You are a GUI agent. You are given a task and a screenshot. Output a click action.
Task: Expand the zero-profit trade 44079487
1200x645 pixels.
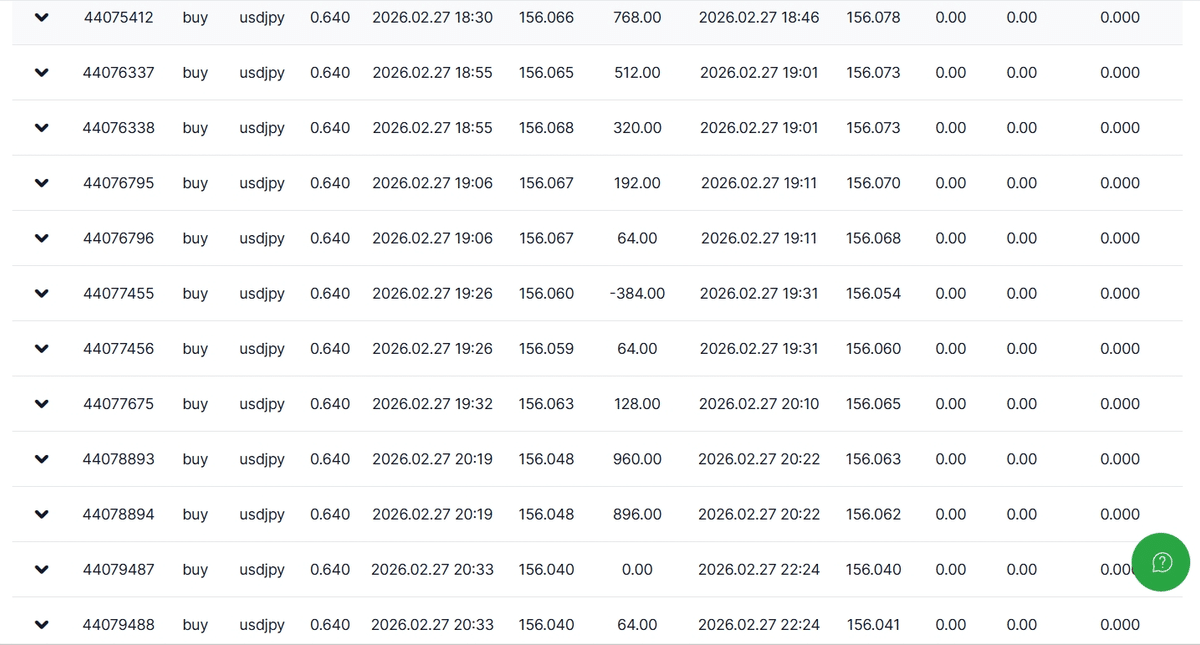pyautogui.click(x=42, y=570)
